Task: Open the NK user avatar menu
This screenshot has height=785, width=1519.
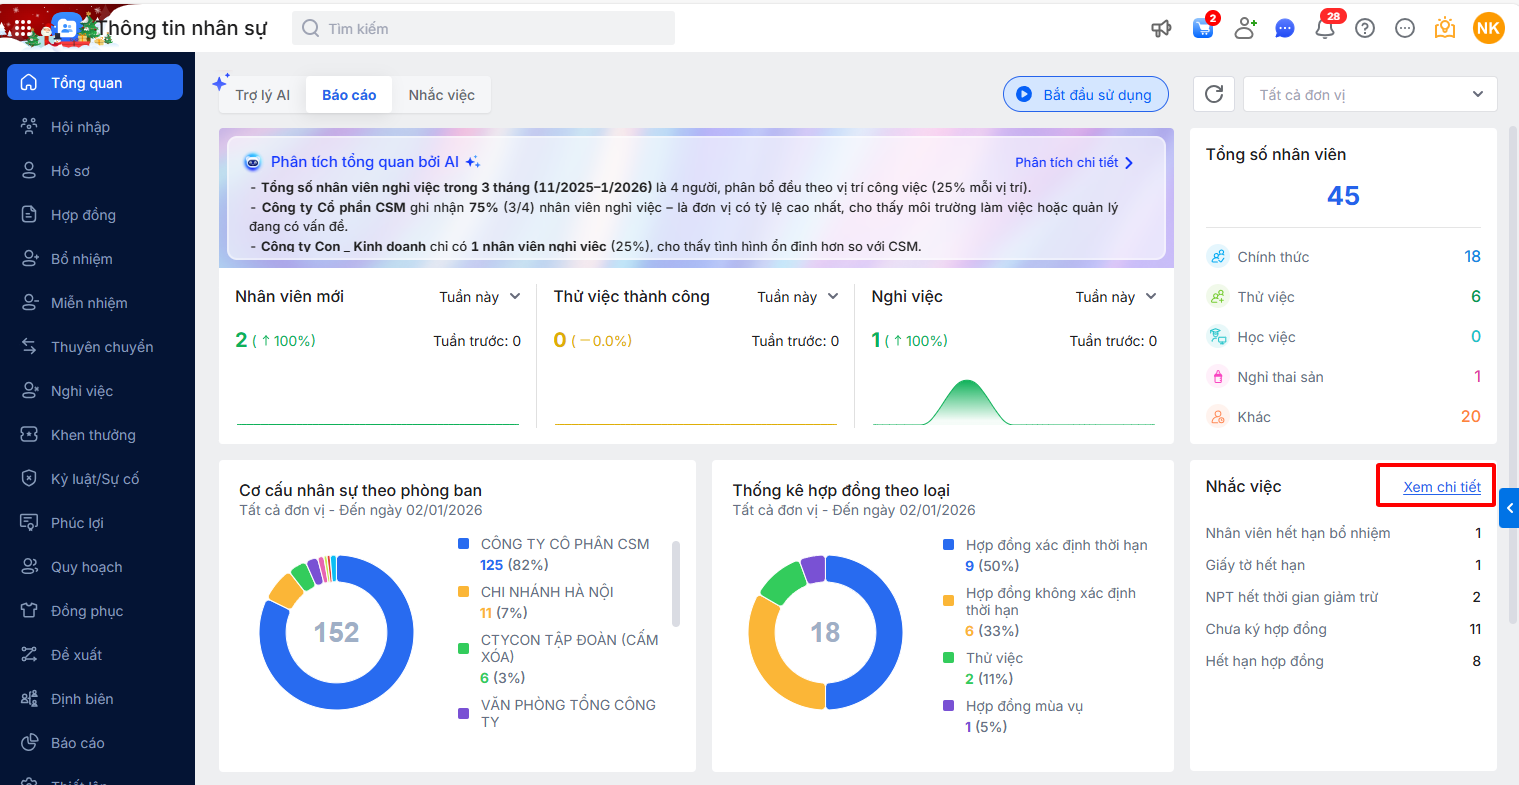Action: [1488, 28]
